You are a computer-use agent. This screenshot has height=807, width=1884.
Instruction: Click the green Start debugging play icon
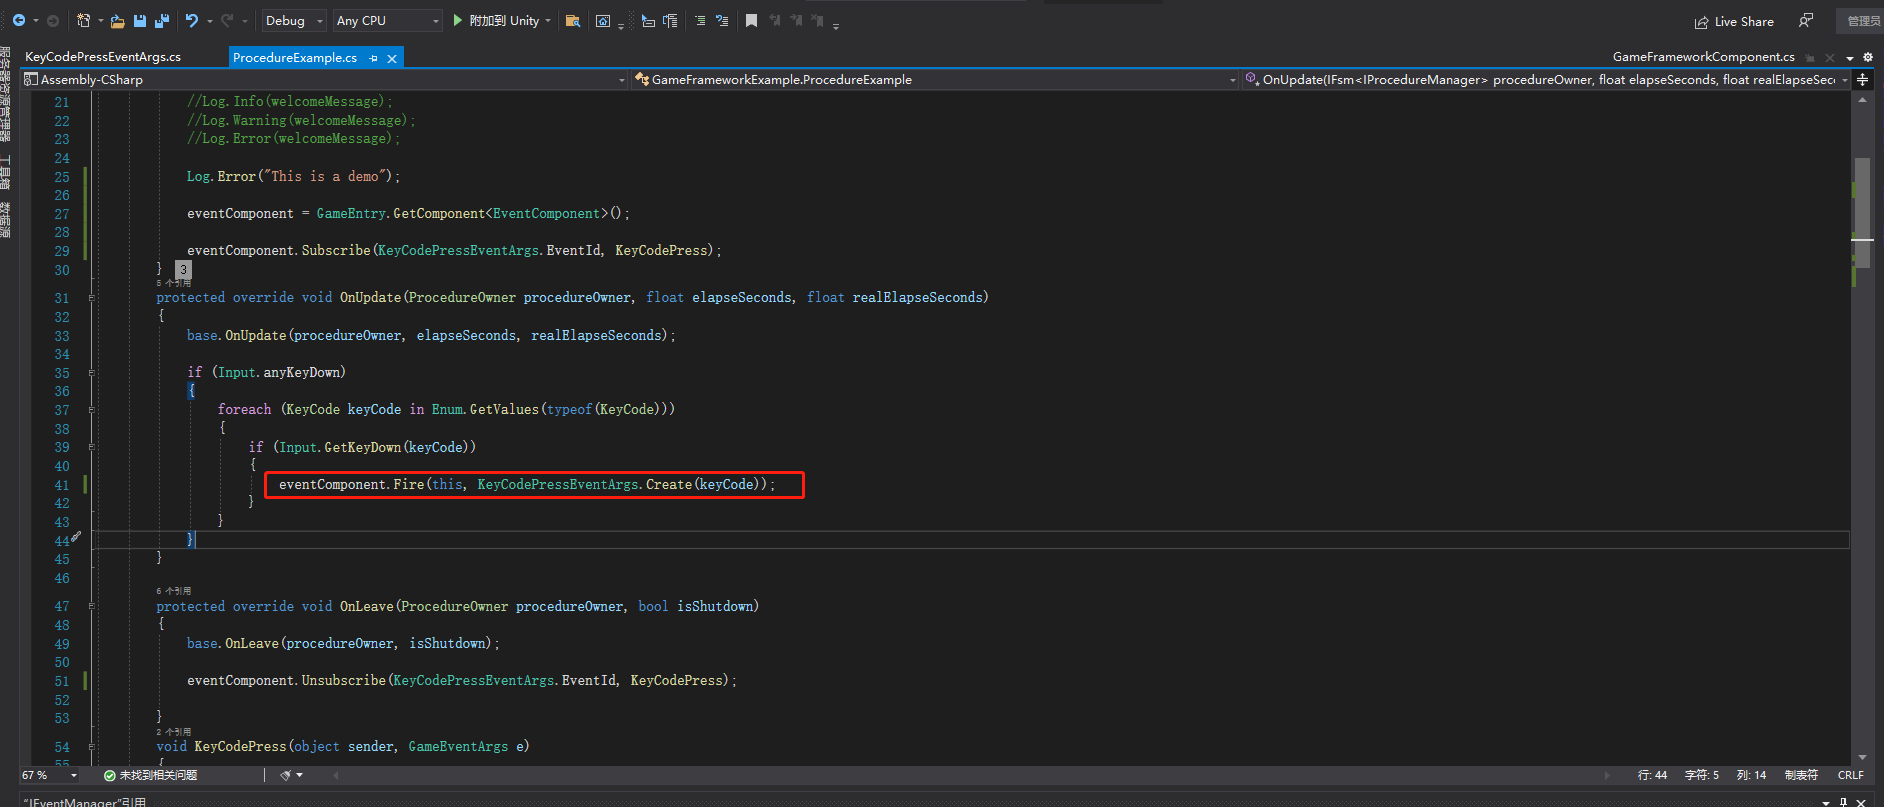point(457,20)
